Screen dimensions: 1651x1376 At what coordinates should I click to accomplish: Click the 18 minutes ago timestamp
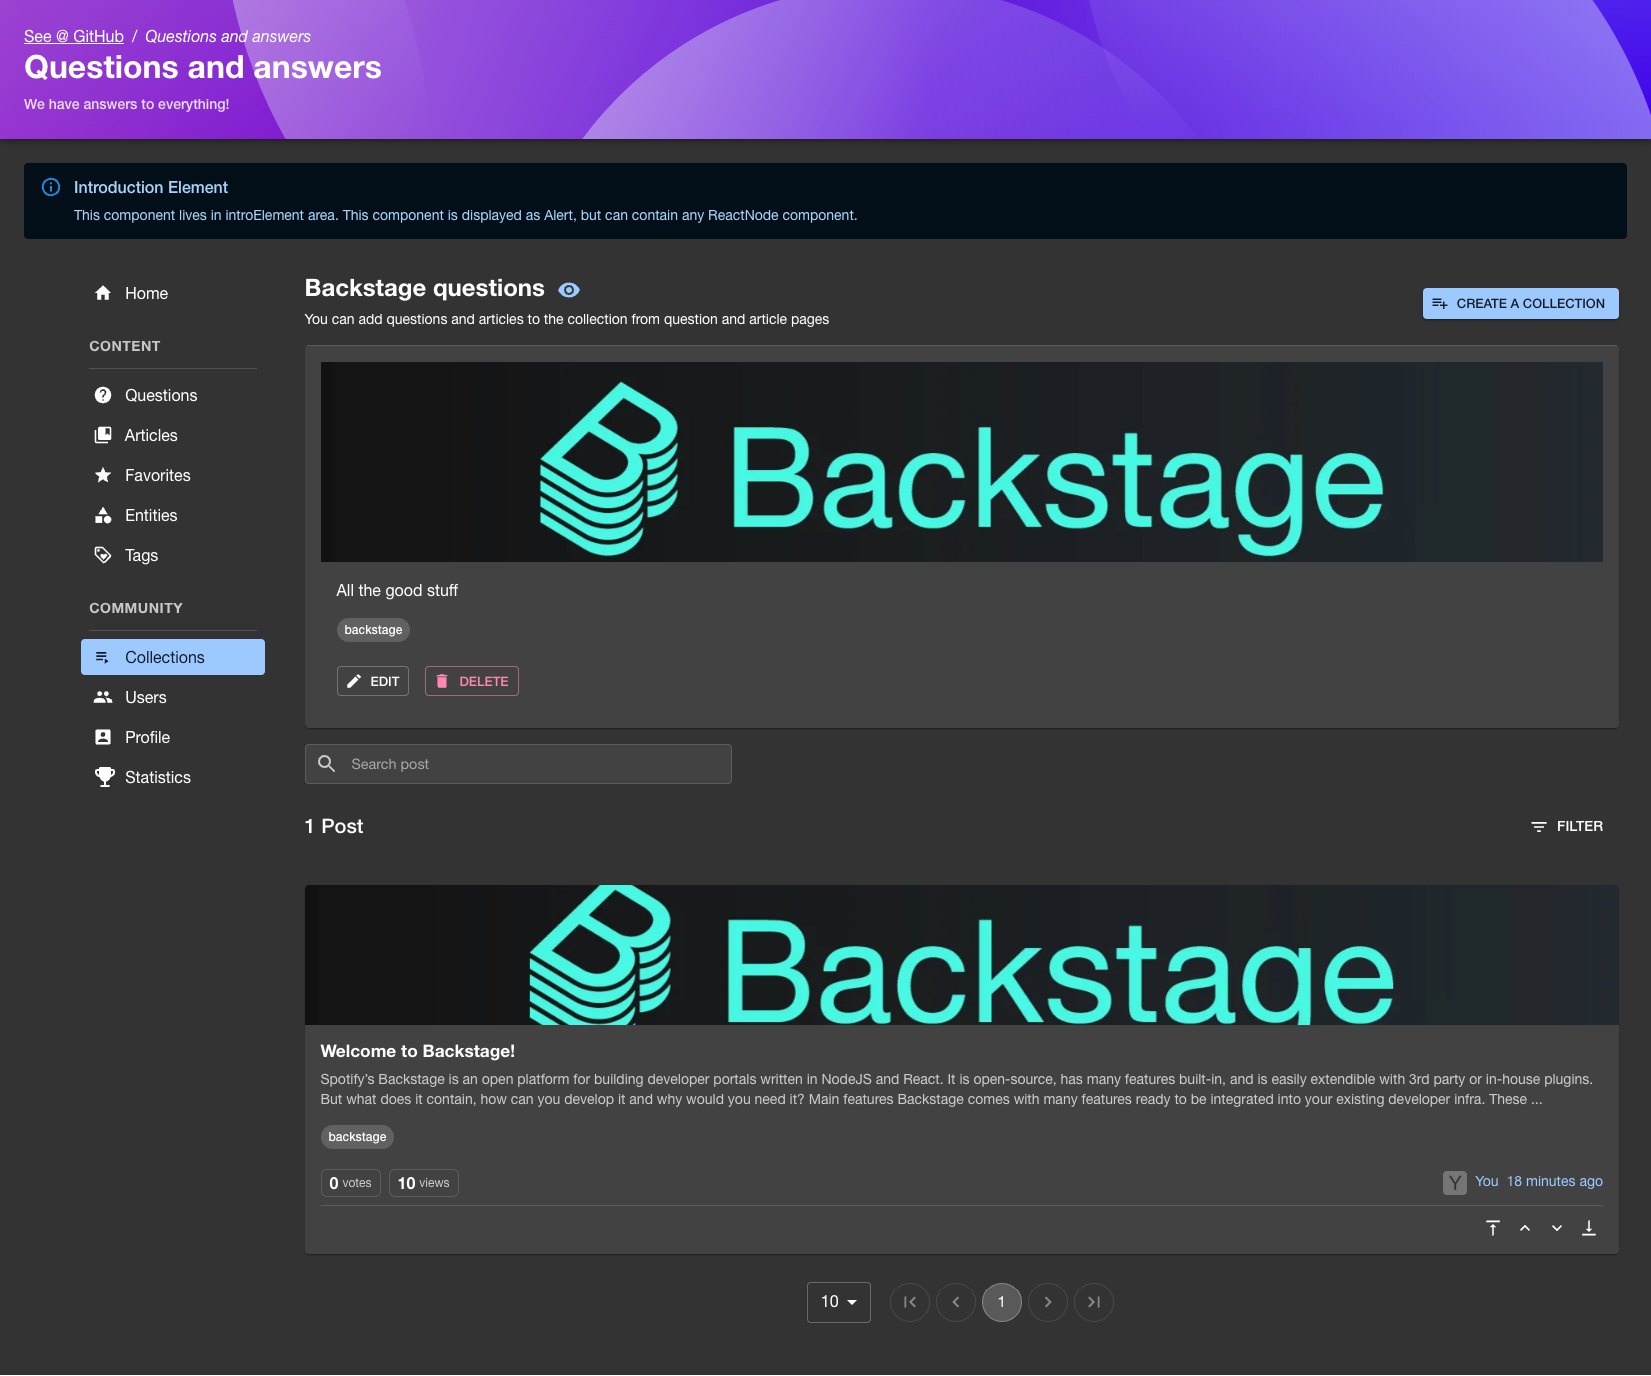click(x=1555, y=1181)
